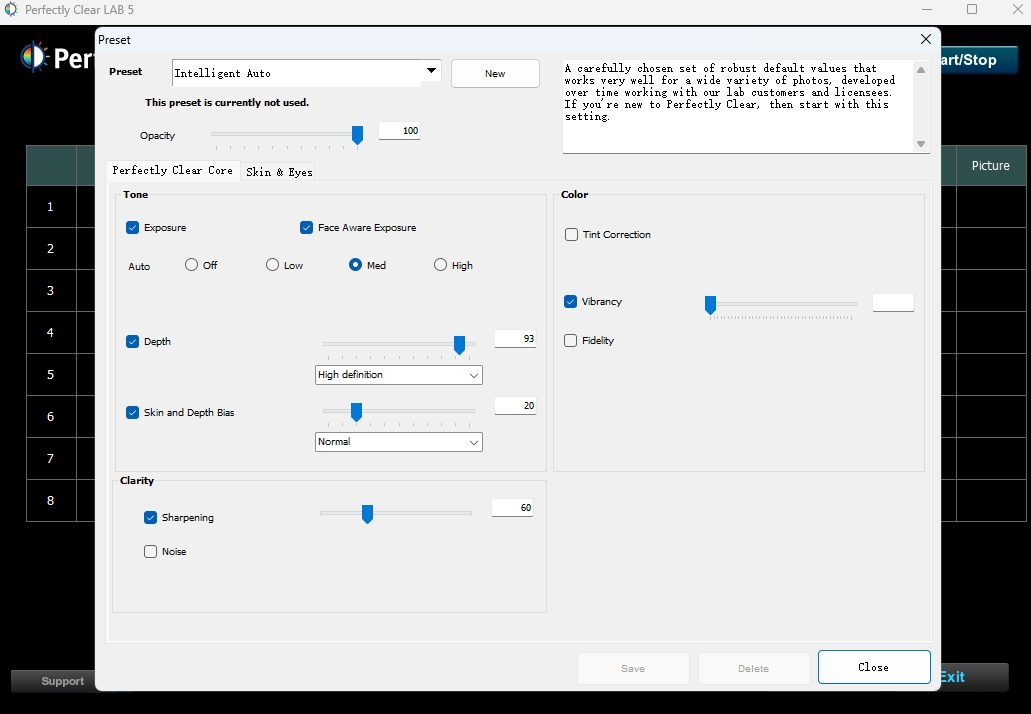The image size is (1031, 714).
Task: Click the Picture column header
Action: [x=990, y=166]
